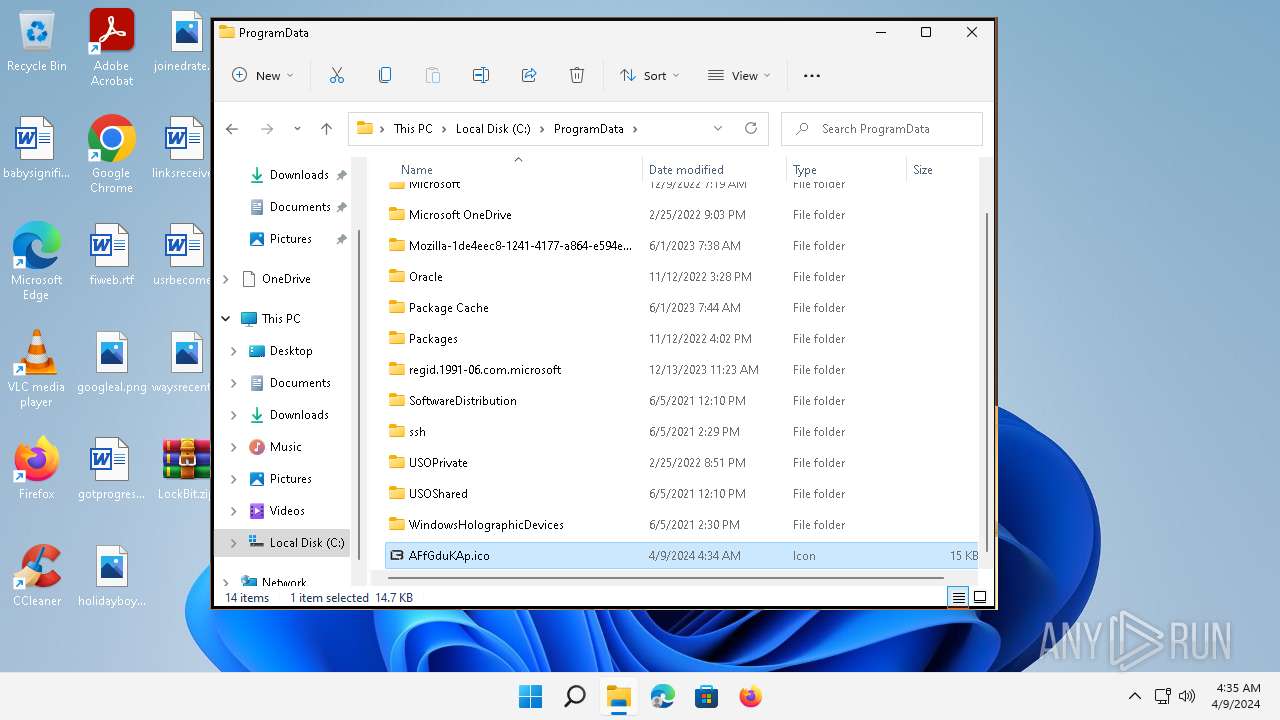This screenshot has width=1280, height=720.
Task: Open LockBit zip archive on desktop
Action: pos(186,468)
